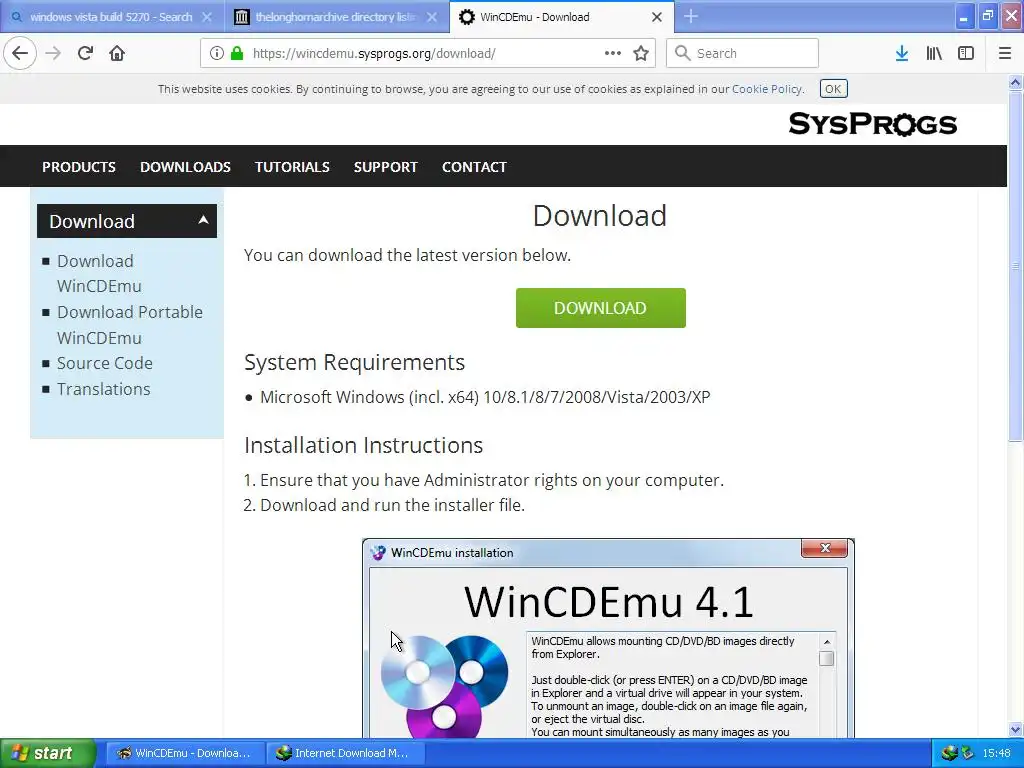Open the Source Code sidebar link

tap(104, 363)
